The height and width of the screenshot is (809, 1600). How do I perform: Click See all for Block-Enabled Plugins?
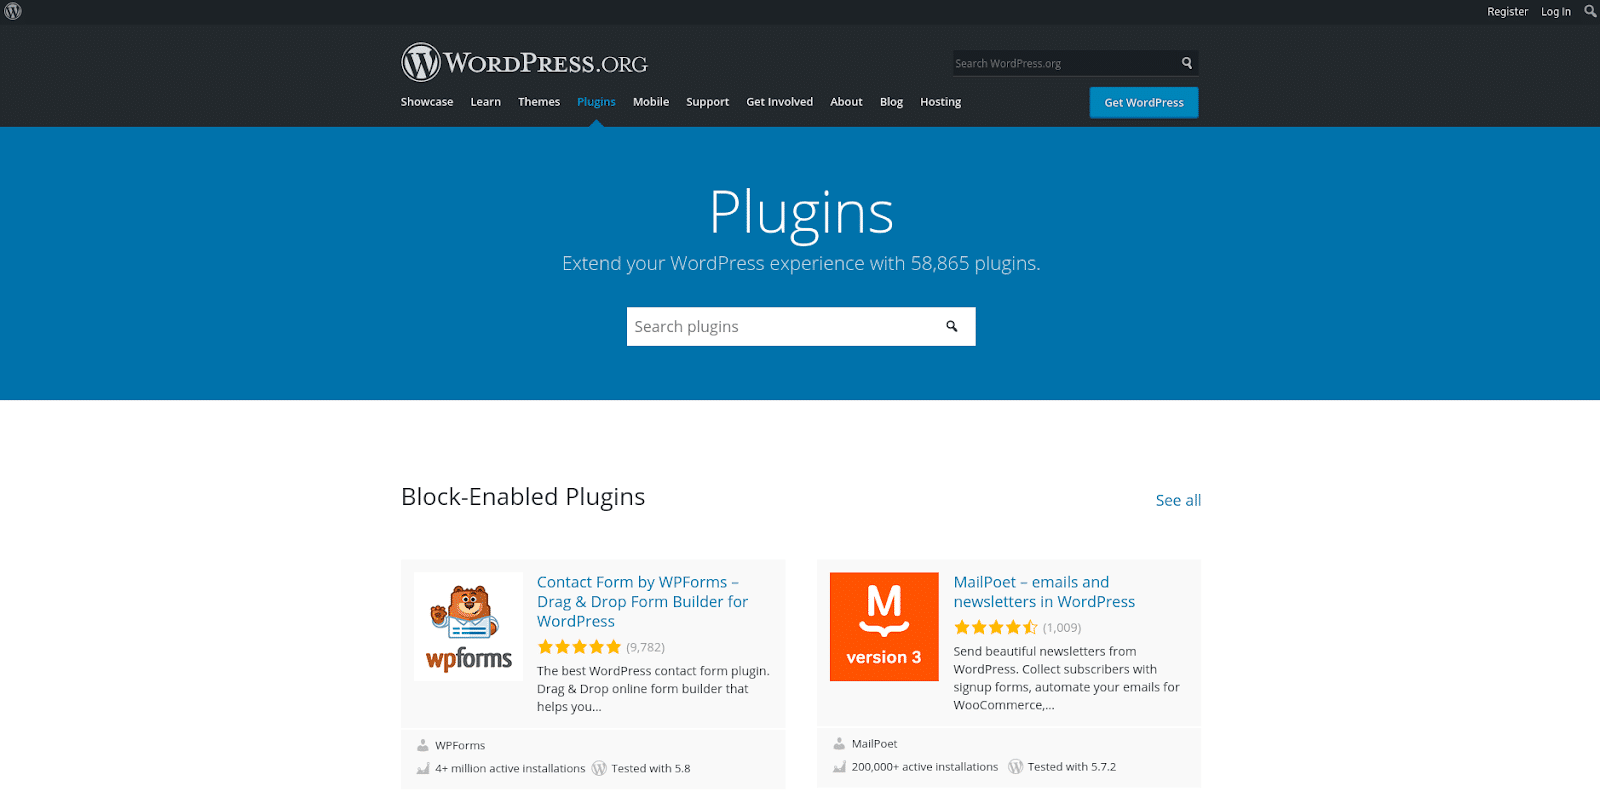(1178, 500)
